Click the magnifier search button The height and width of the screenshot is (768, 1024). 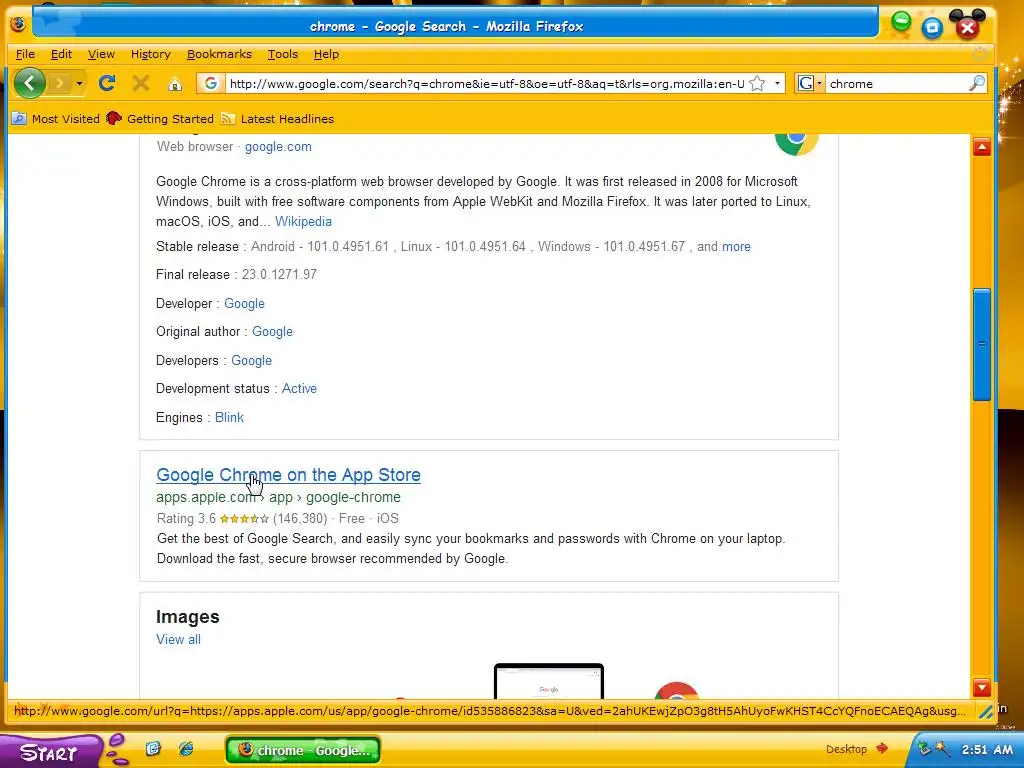977,83
